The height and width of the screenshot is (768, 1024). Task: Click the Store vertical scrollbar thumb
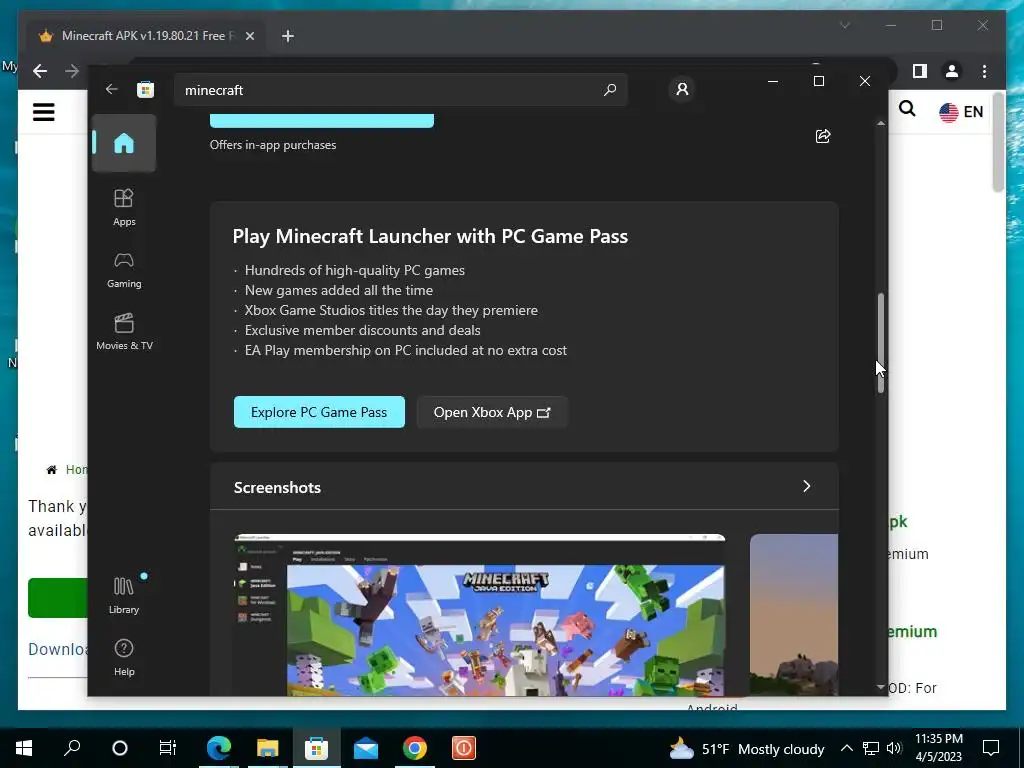[880, 343]
